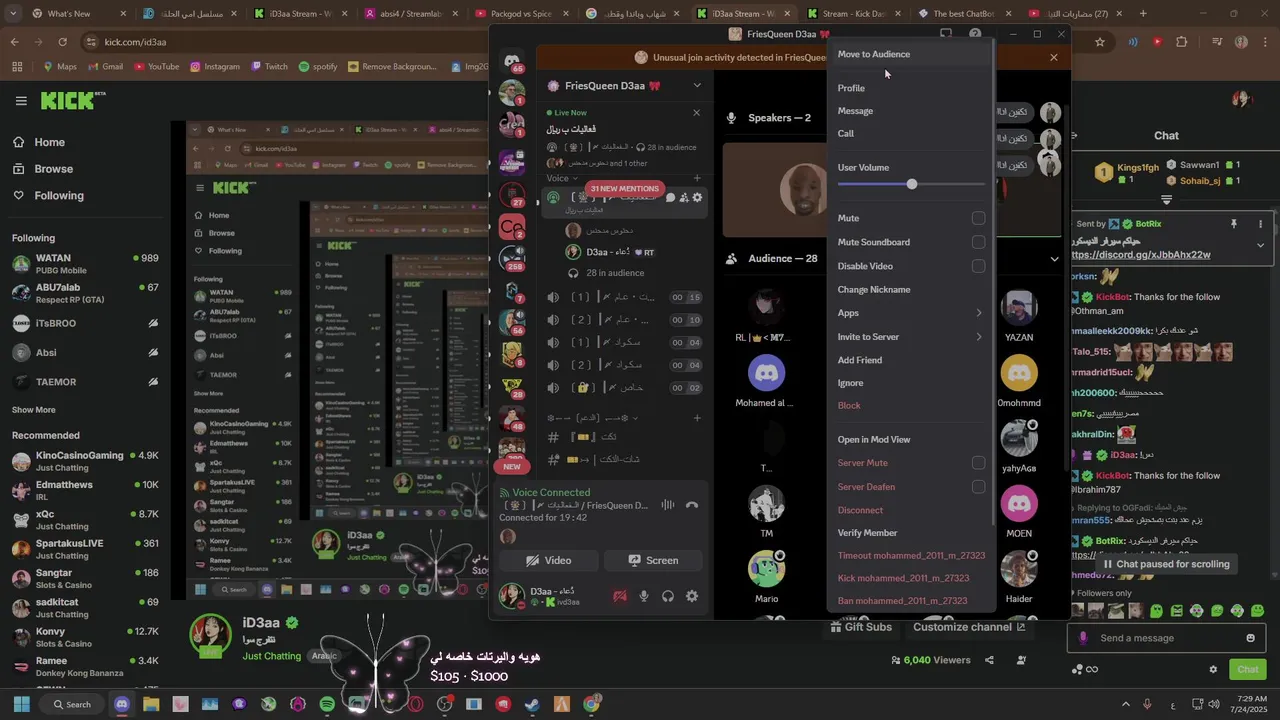The image size is (1280, 720).
Task: Open Discord help question-mark icon
Action: pos(975,34)
